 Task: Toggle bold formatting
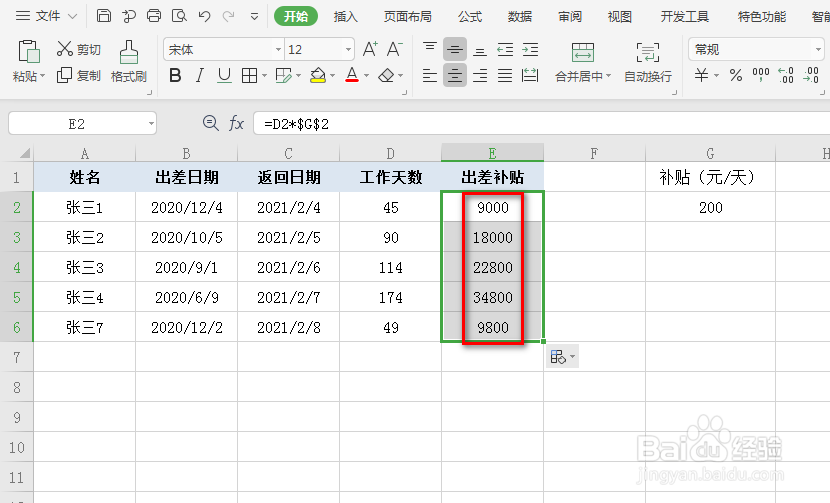175,75
